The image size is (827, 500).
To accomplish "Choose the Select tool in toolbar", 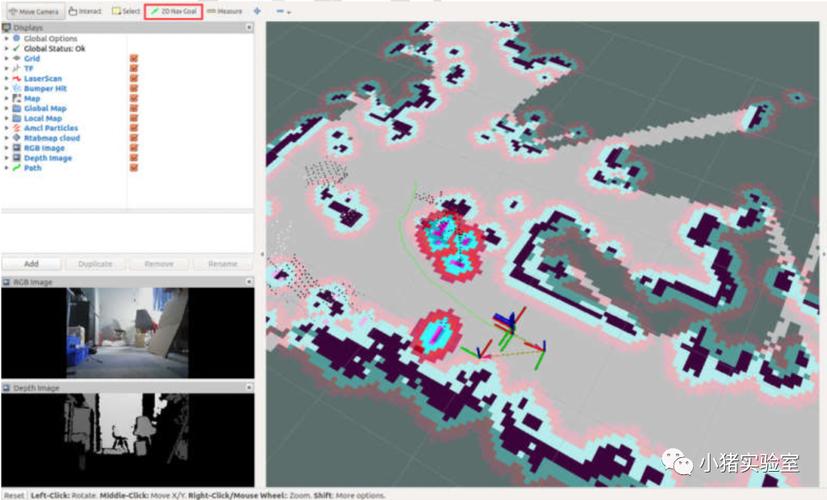I will pyautogui.click(x=126, y=12).
